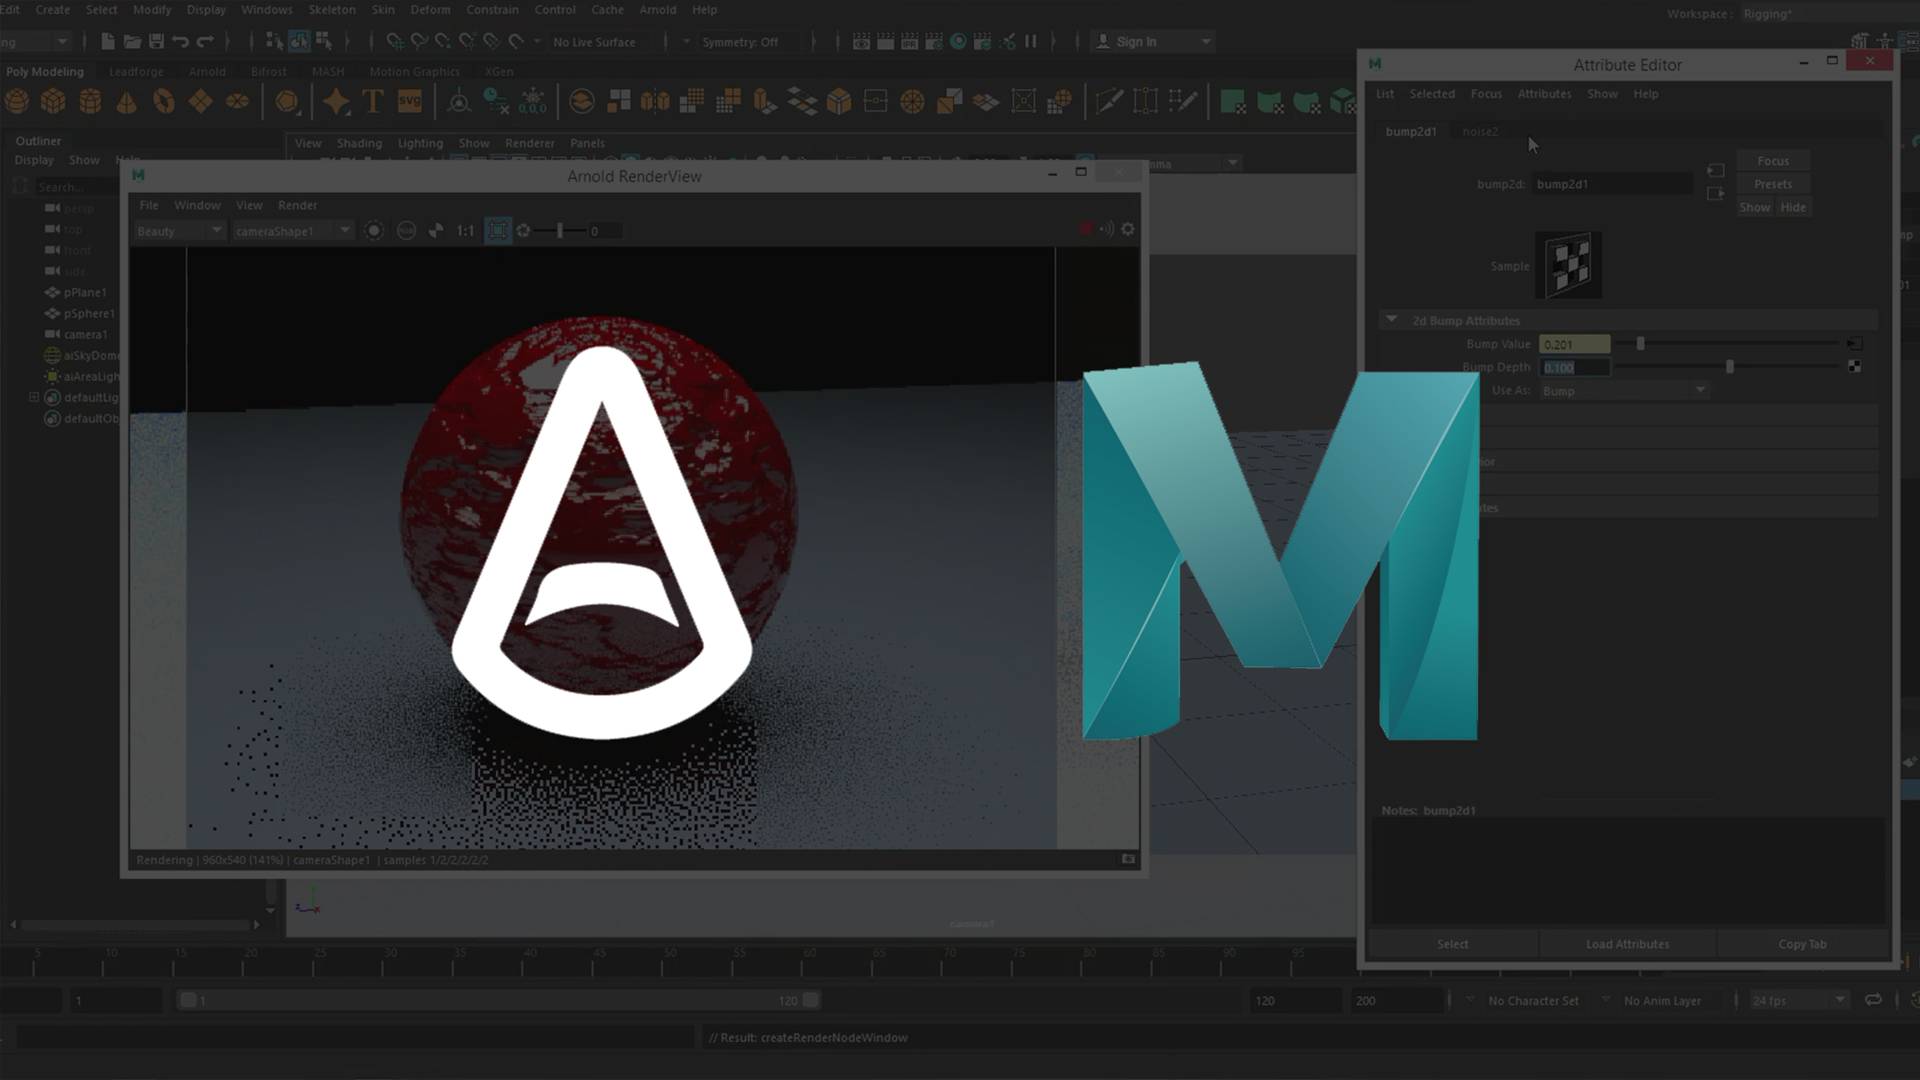This screenshot has height=1080, width=1920.
Task: Adjust the Bump Value slider handle
Action: point(1640,344)
